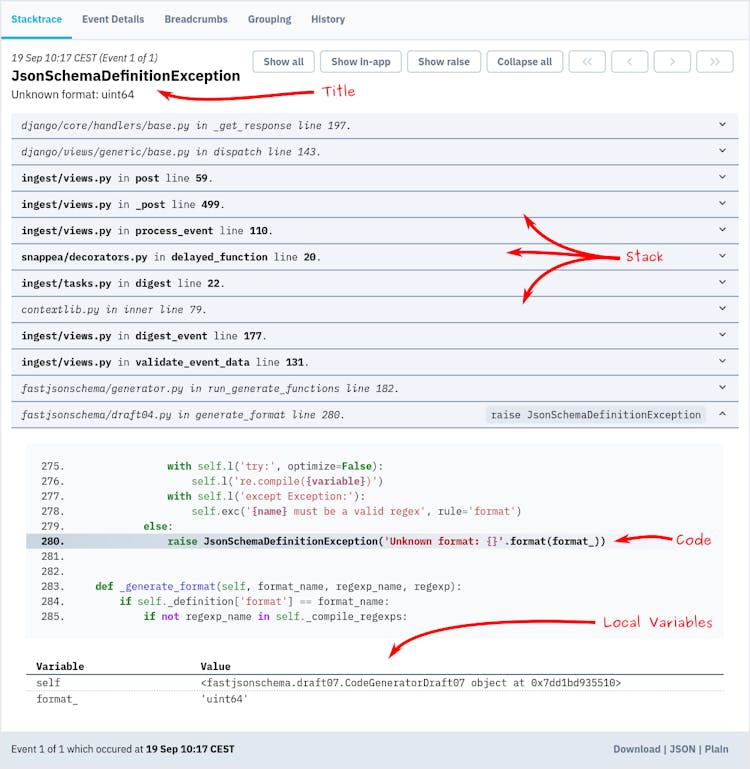Image resolution: width=750 pixels, height=769 pixels.
Task: Go to the first event using double-left arrow
Action: (x=587, y=62)
